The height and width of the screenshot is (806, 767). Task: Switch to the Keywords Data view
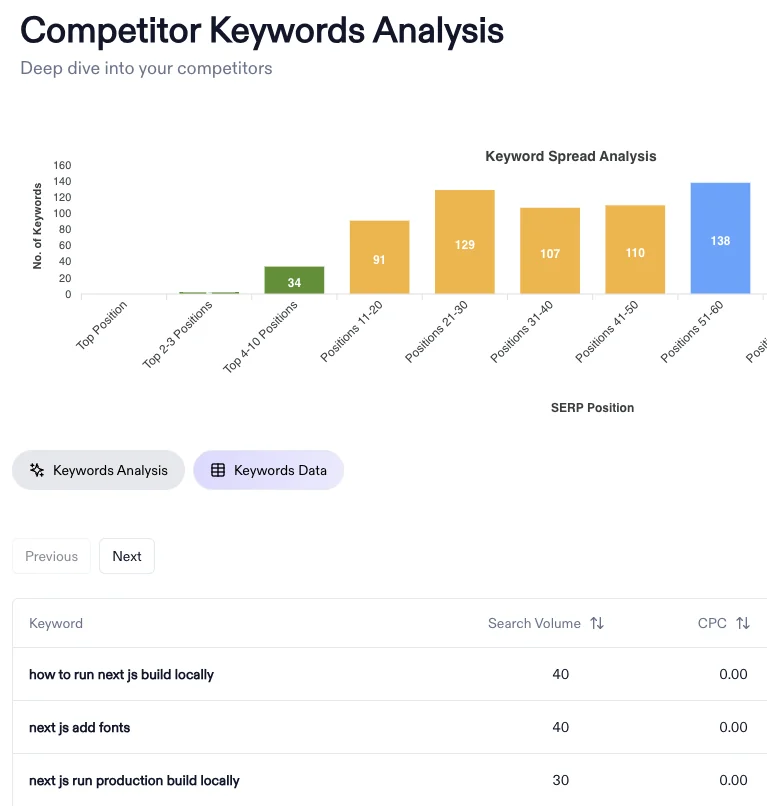point(268,469)
